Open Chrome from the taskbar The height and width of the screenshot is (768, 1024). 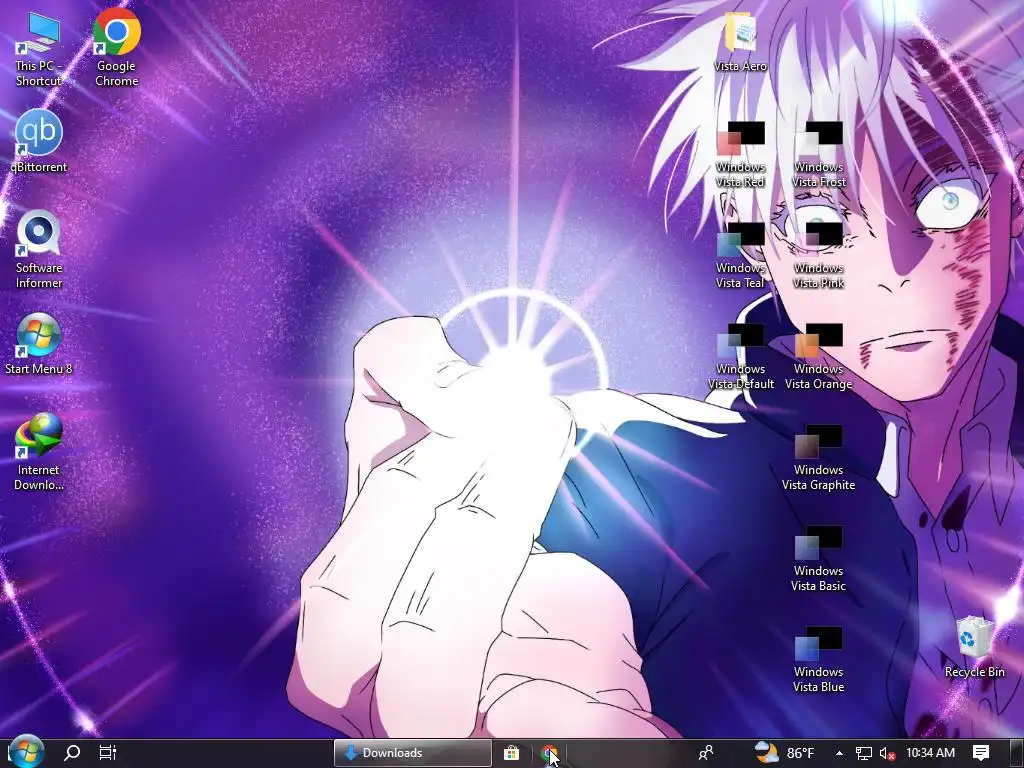point(549,753)
